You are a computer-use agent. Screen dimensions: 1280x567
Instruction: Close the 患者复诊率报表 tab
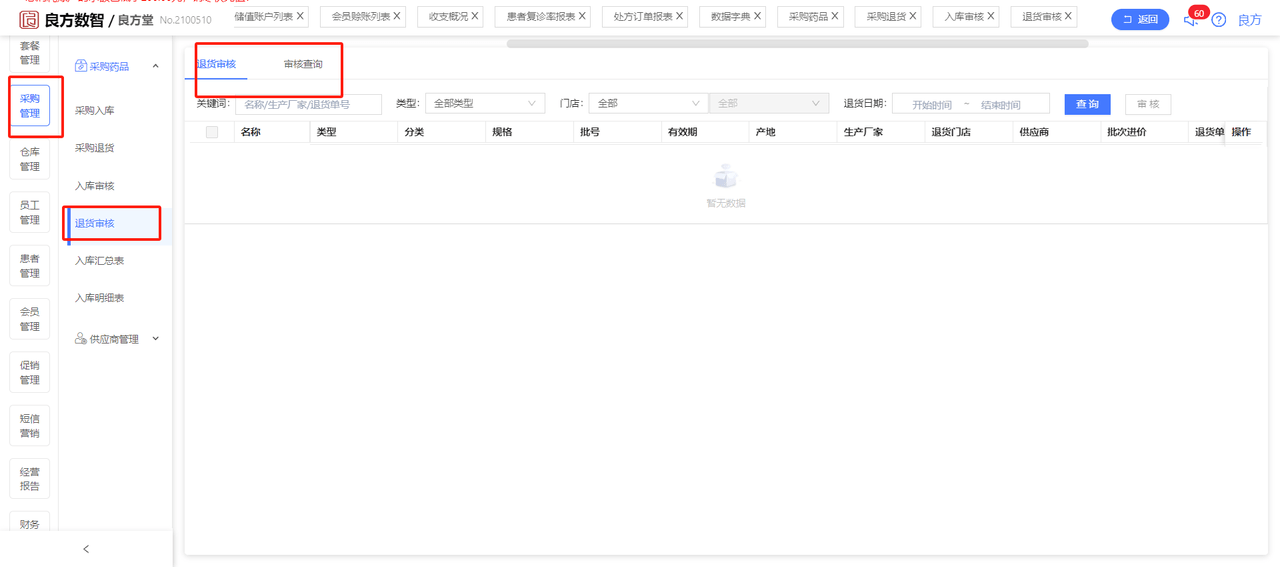582,16
